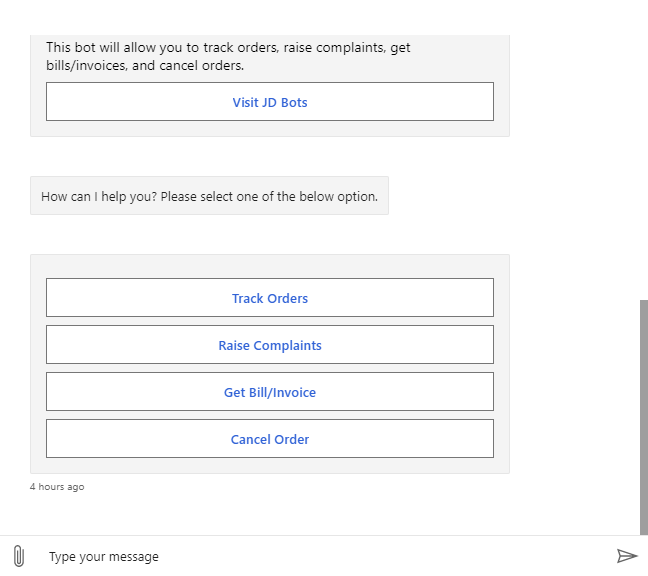Send the message using the arrow icon

click(x=627, y=556)
